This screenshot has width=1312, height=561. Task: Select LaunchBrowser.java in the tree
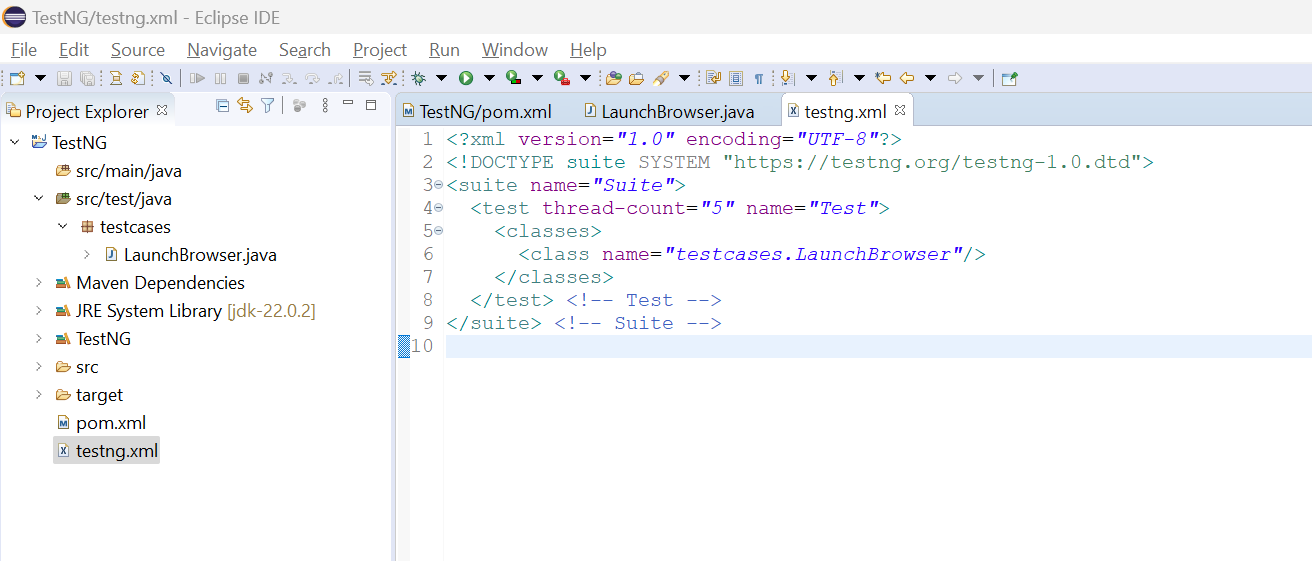(190, 255)
